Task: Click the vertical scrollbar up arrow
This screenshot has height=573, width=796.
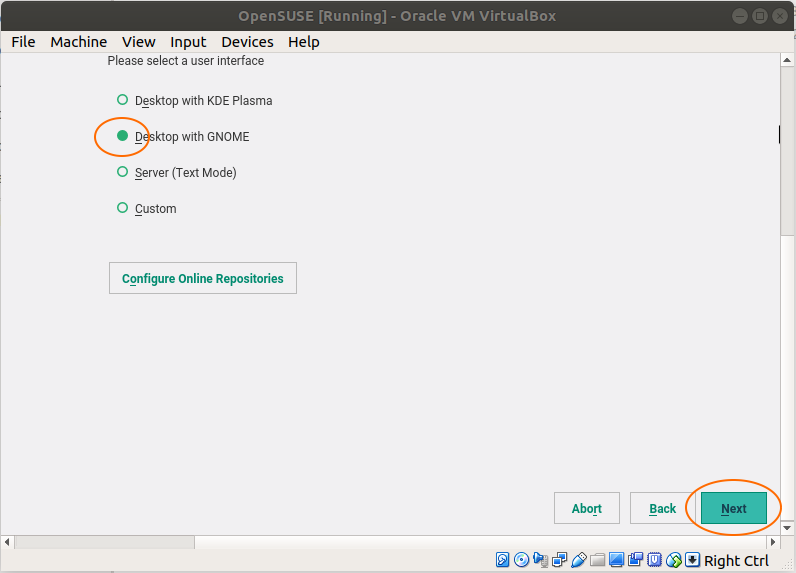Action: (x=787, y=60)
